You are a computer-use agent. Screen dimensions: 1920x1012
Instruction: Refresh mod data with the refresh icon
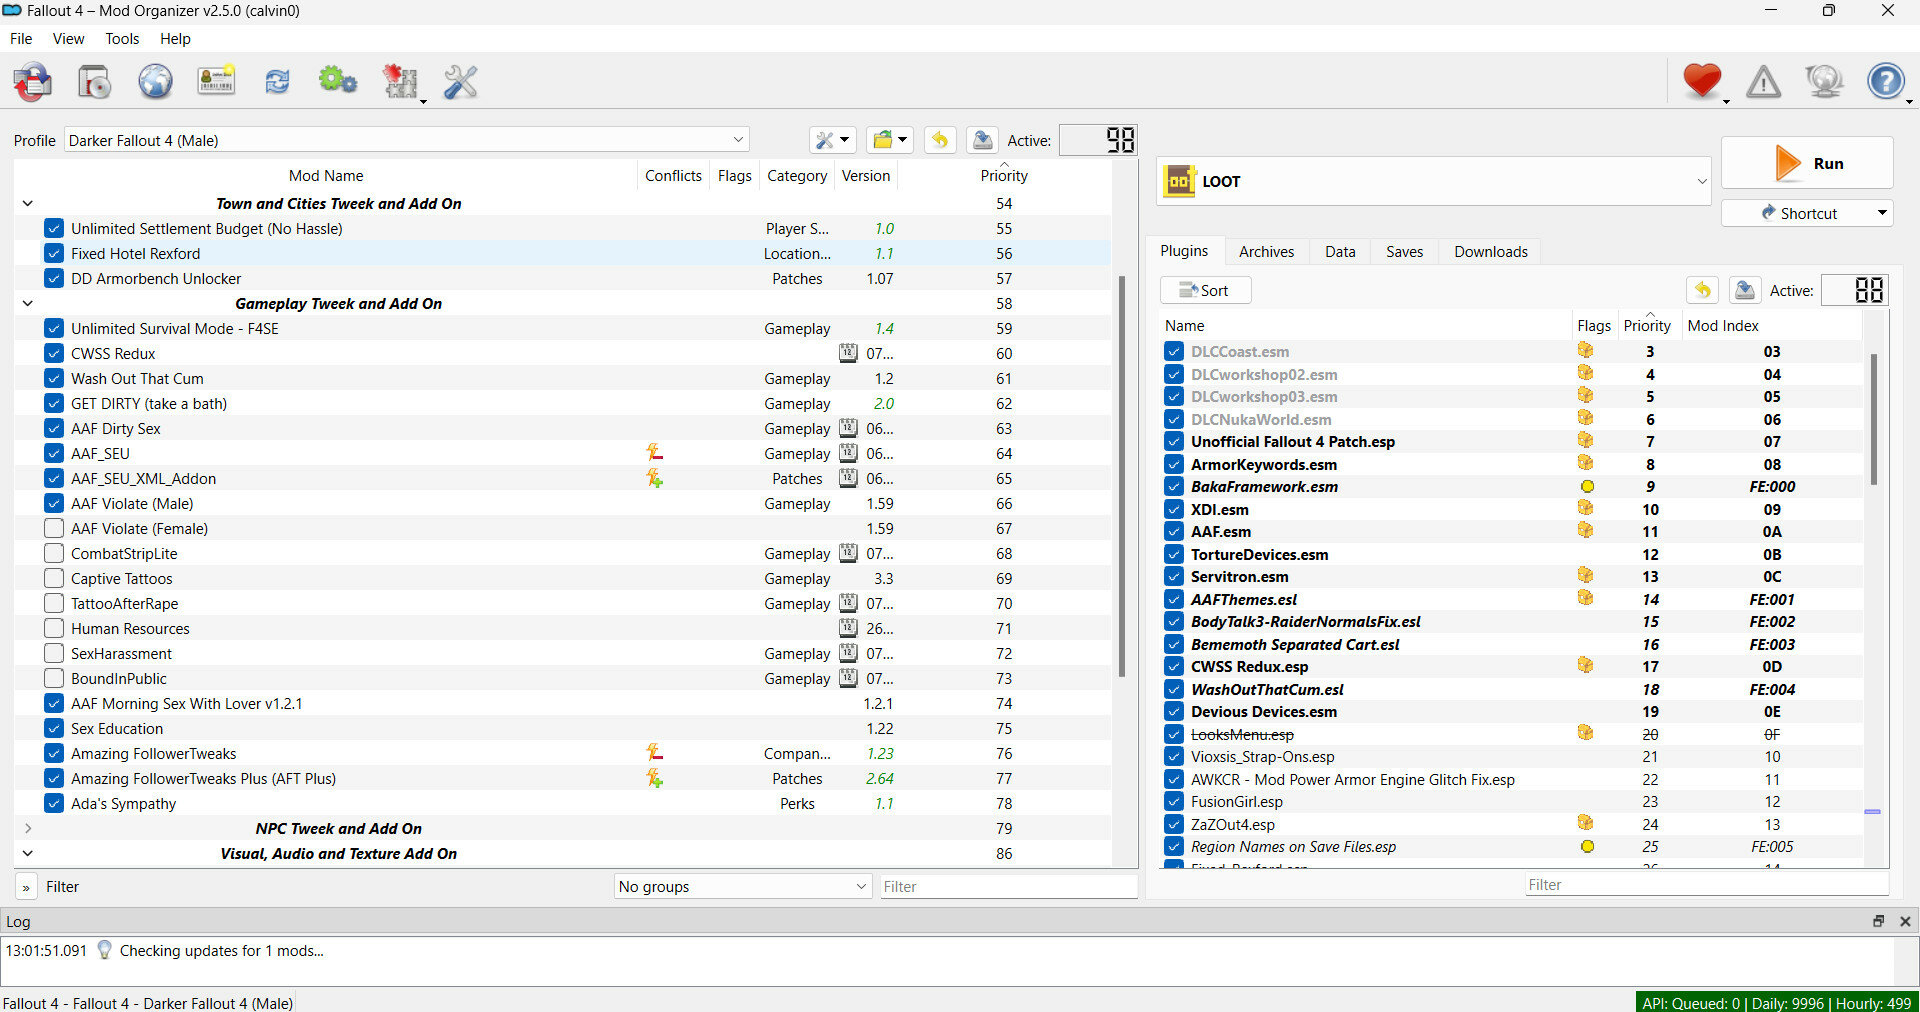(277, 81)
